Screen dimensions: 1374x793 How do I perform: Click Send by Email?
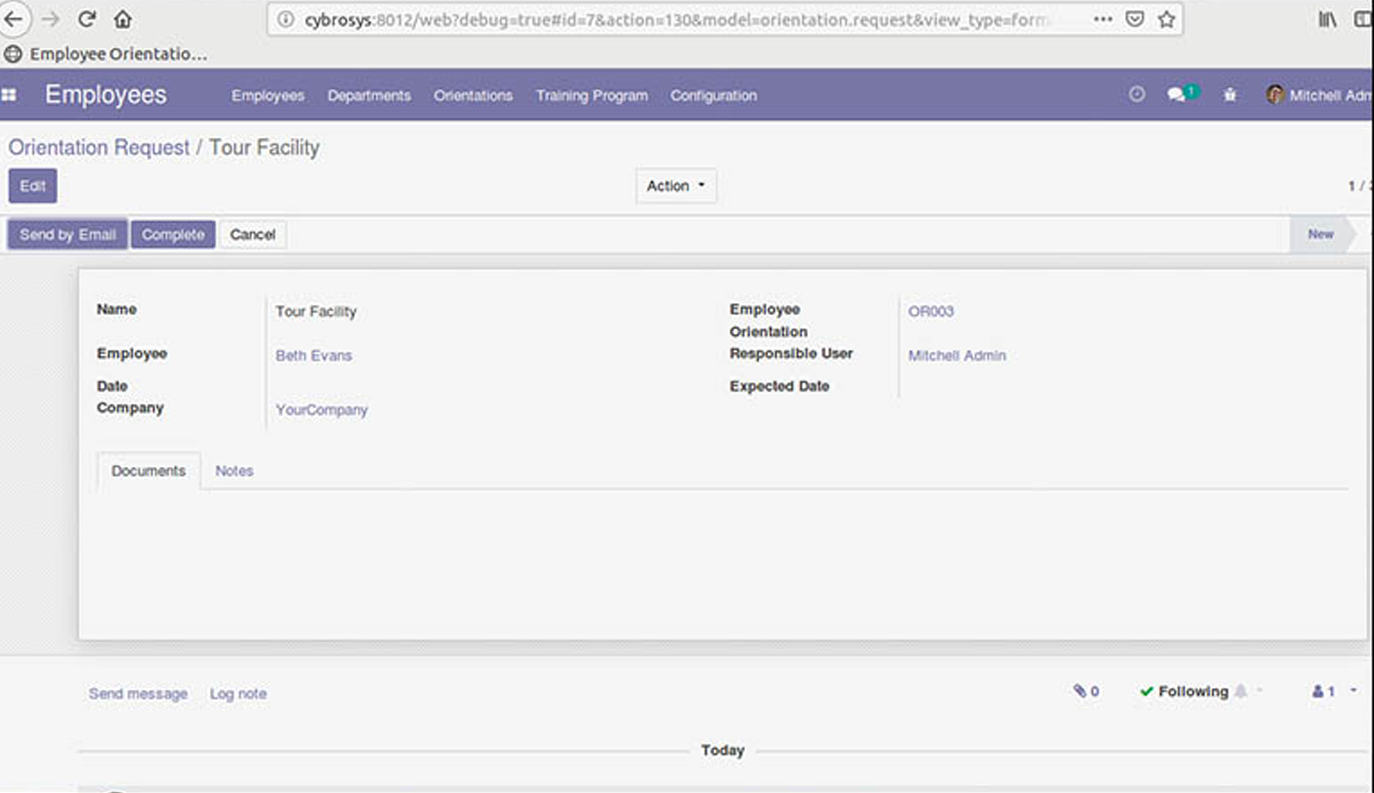pos(68,235)
